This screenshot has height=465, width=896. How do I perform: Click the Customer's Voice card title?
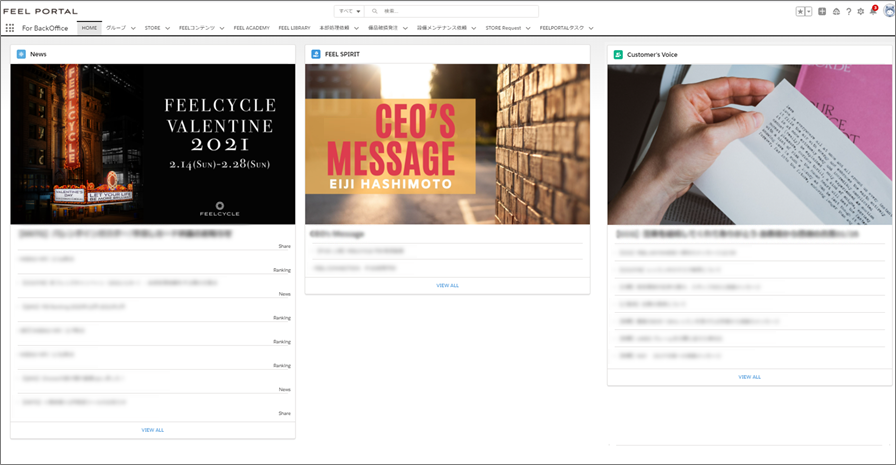(652, 55)
